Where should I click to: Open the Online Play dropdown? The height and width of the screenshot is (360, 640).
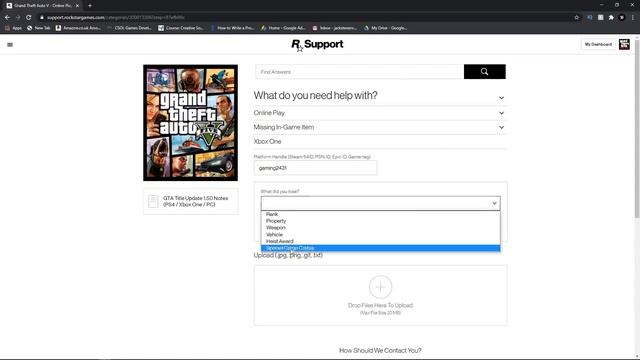coord(380,113)
